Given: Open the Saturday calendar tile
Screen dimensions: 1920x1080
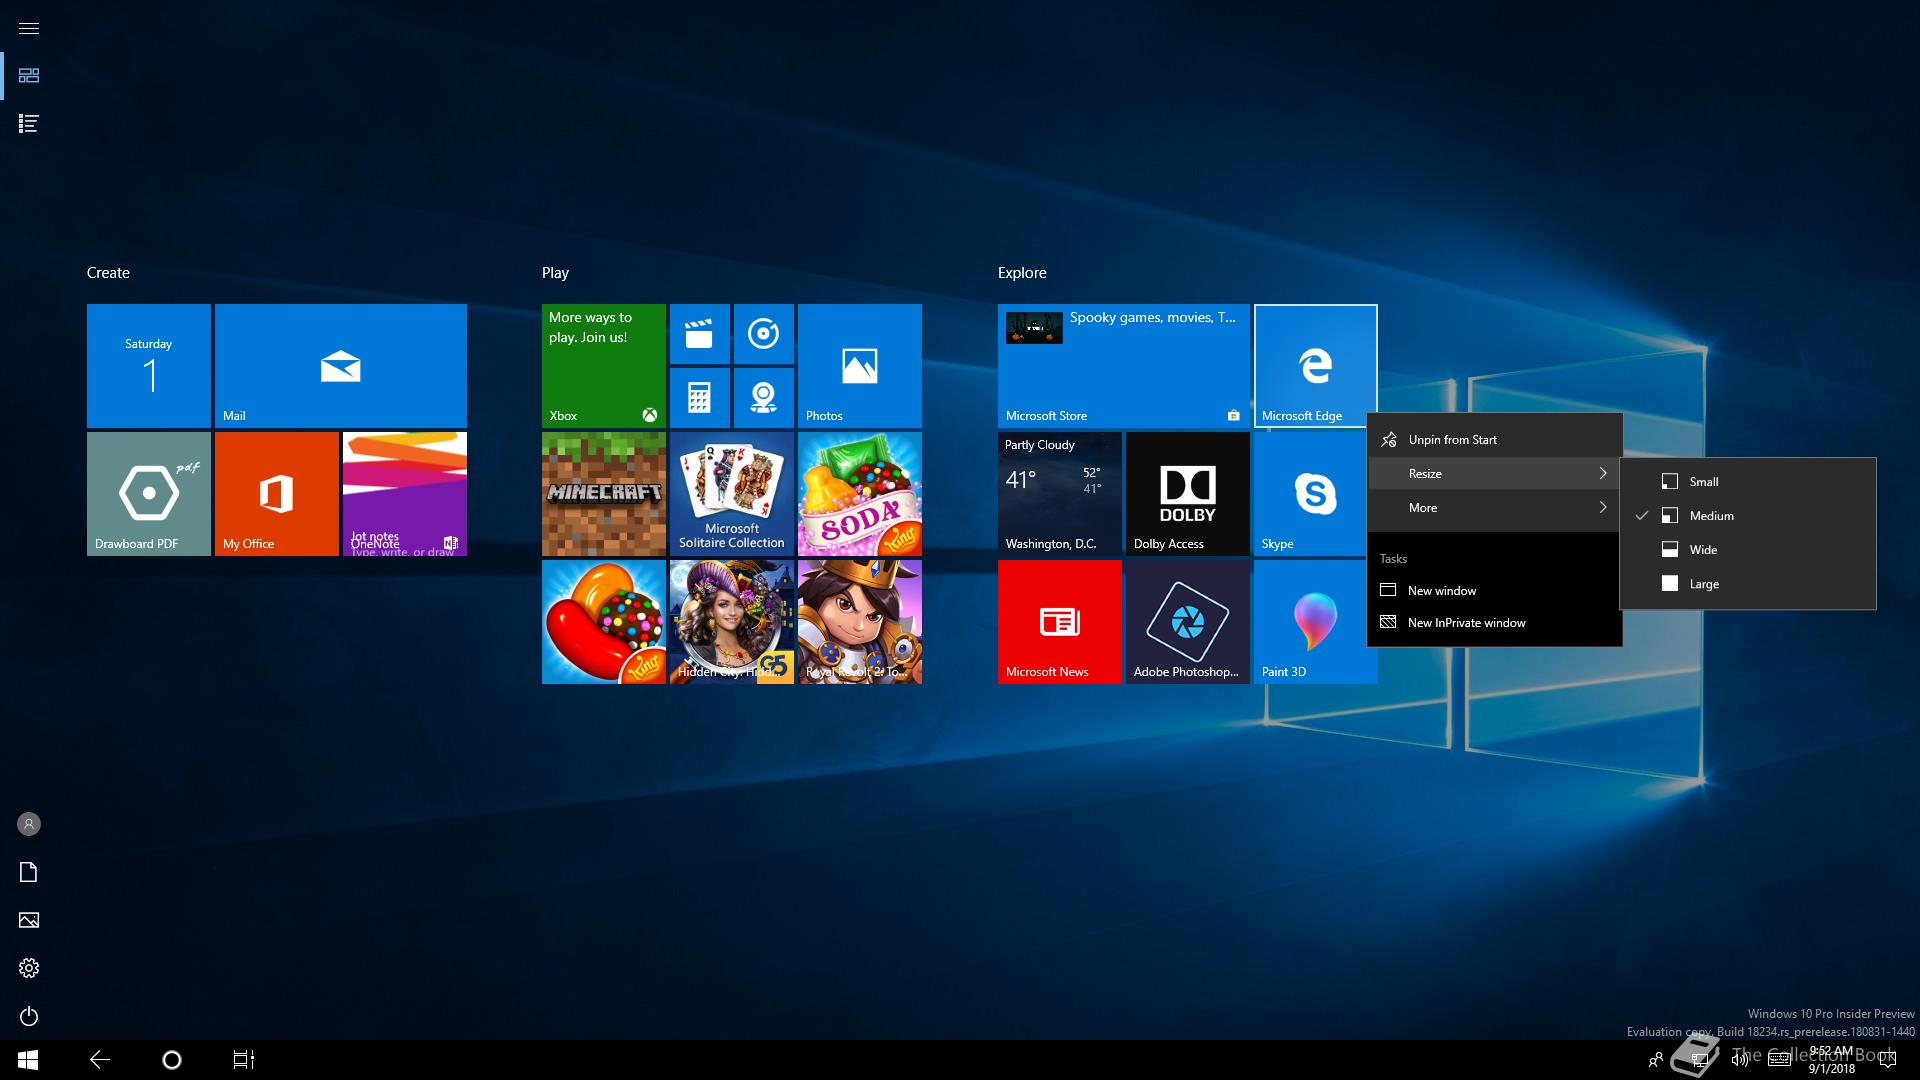Looking at the screenshot, I should 149,366.
